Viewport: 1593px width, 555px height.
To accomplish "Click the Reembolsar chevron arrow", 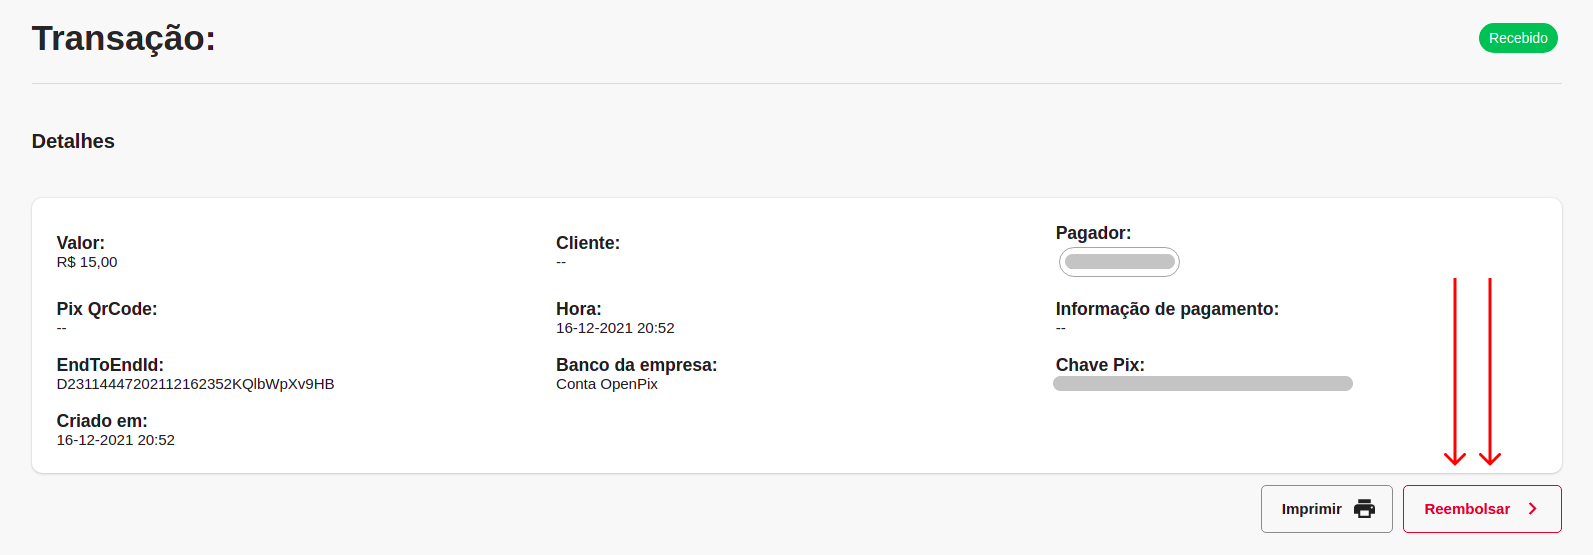I will (1532, 509).
